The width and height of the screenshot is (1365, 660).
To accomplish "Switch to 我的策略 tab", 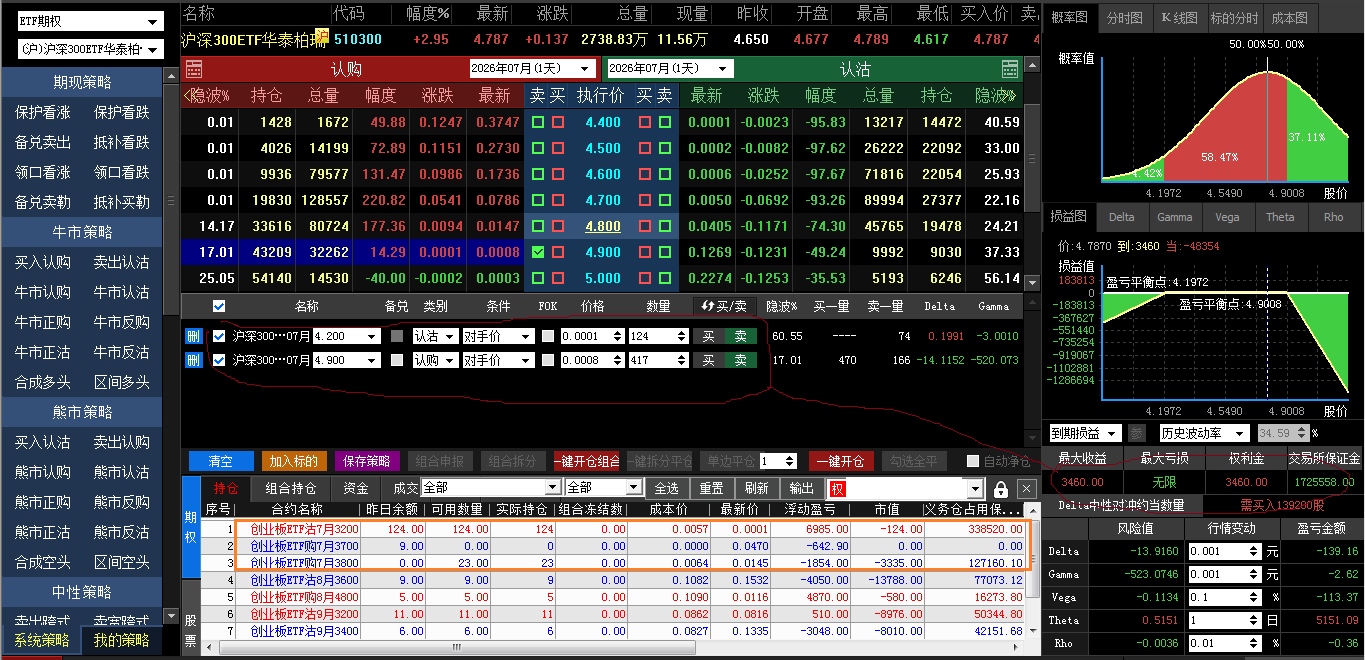I will click(x=121, y=640).
